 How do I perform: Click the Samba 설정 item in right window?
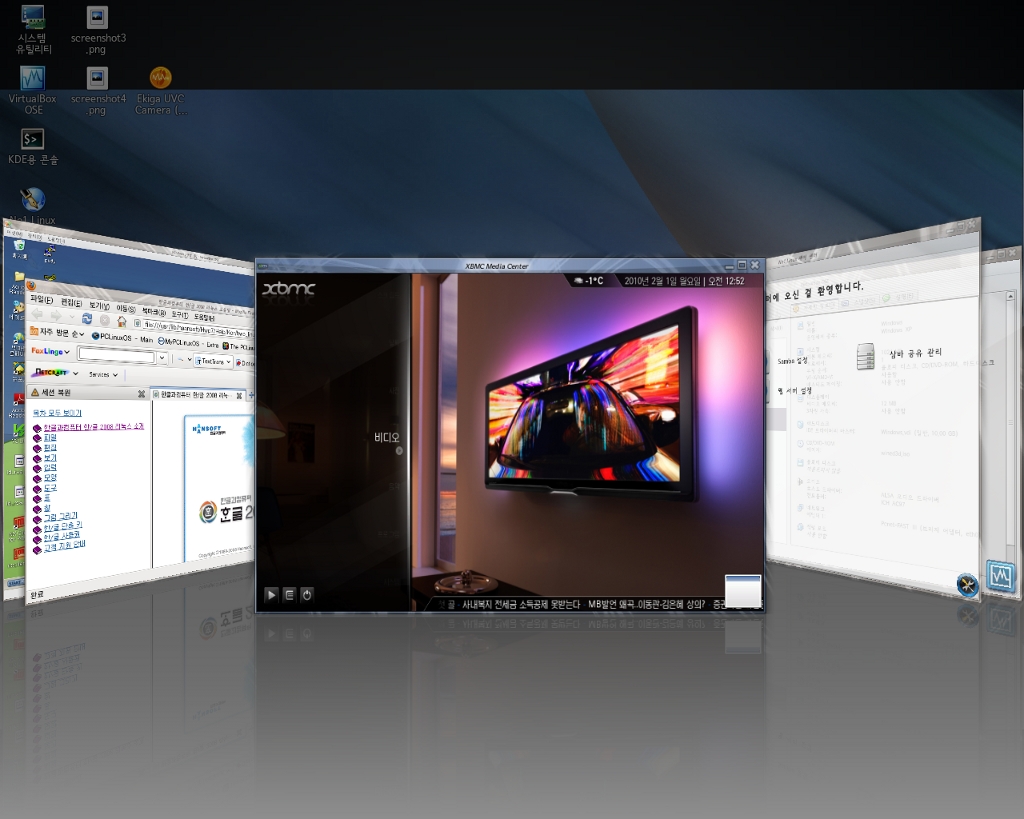click(792, 361)
